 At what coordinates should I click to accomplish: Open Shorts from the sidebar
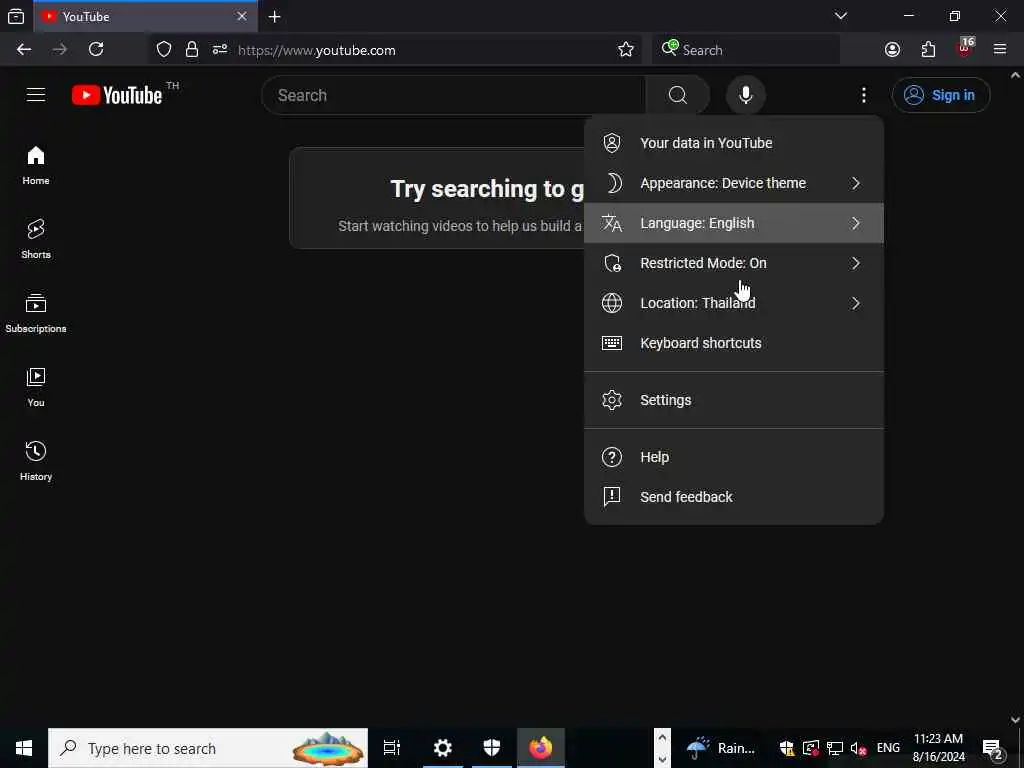pos(36,239)
